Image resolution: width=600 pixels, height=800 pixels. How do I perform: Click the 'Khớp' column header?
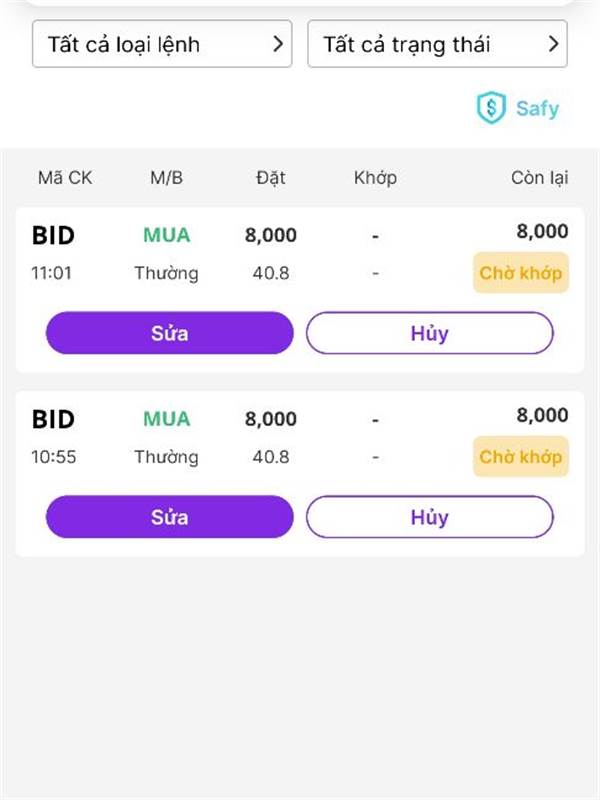(x=376, y=178)
